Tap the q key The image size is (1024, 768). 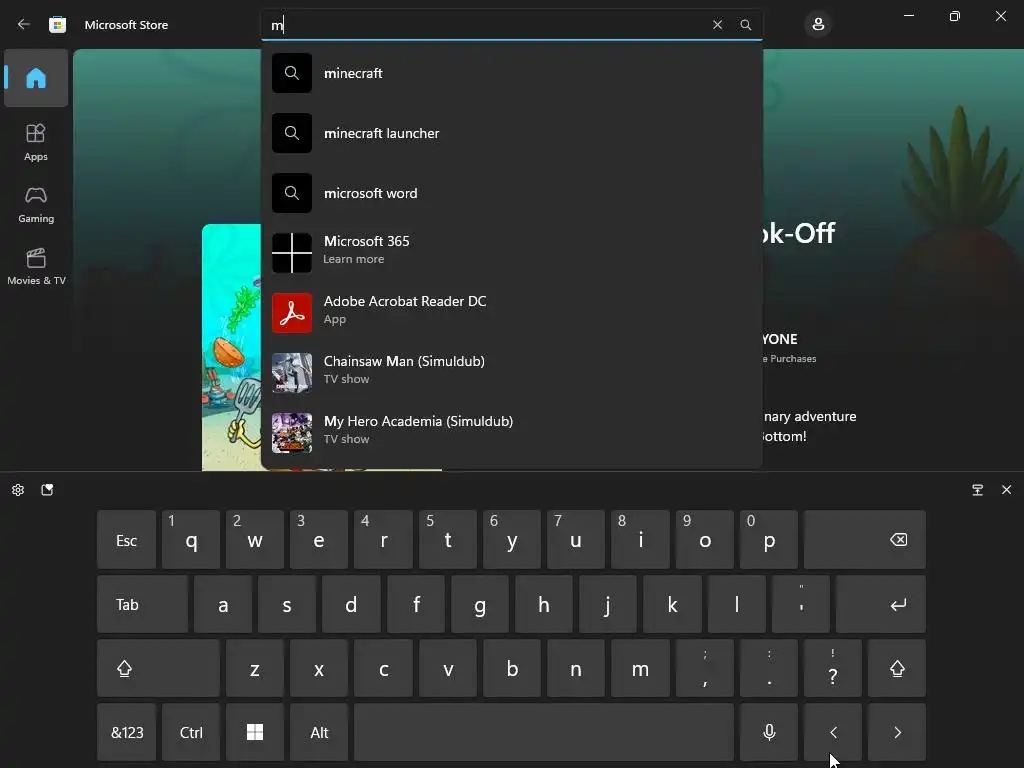(x=191, y=540)
